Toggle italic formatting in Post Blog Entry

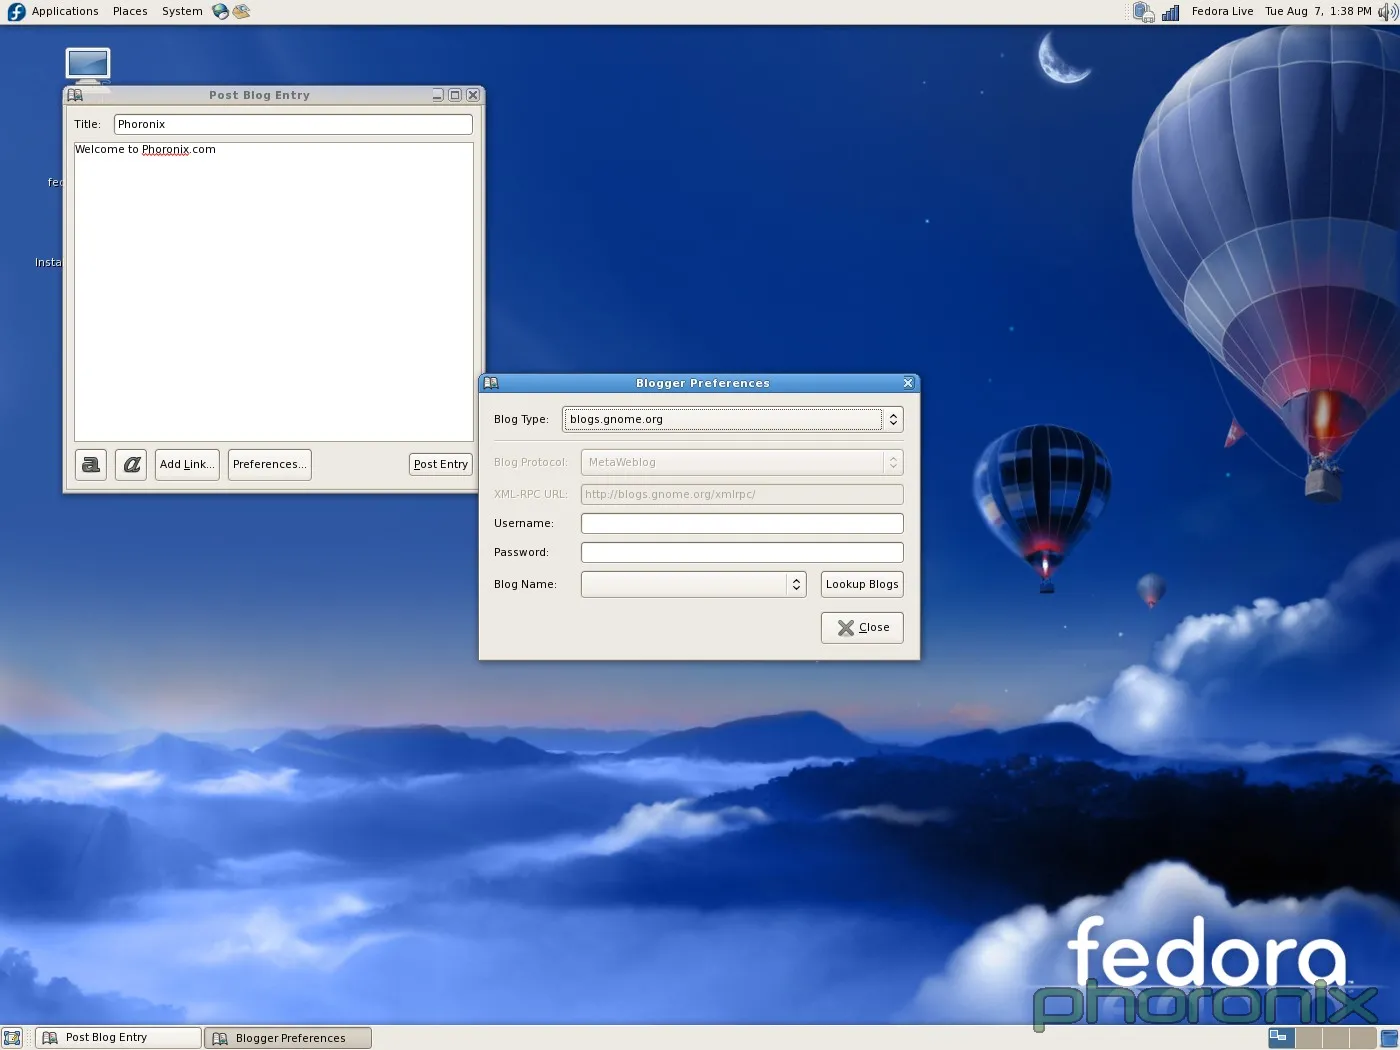pos(131,464)
